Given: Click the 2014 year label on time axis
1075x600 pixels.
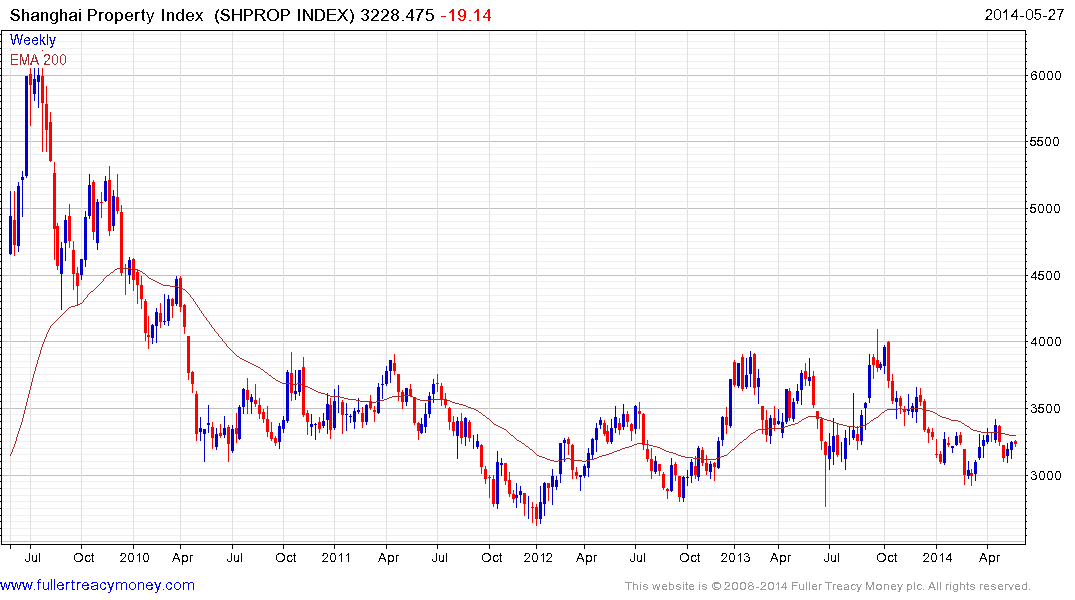Looking at the screenshot, I should [x=937, y=557].
